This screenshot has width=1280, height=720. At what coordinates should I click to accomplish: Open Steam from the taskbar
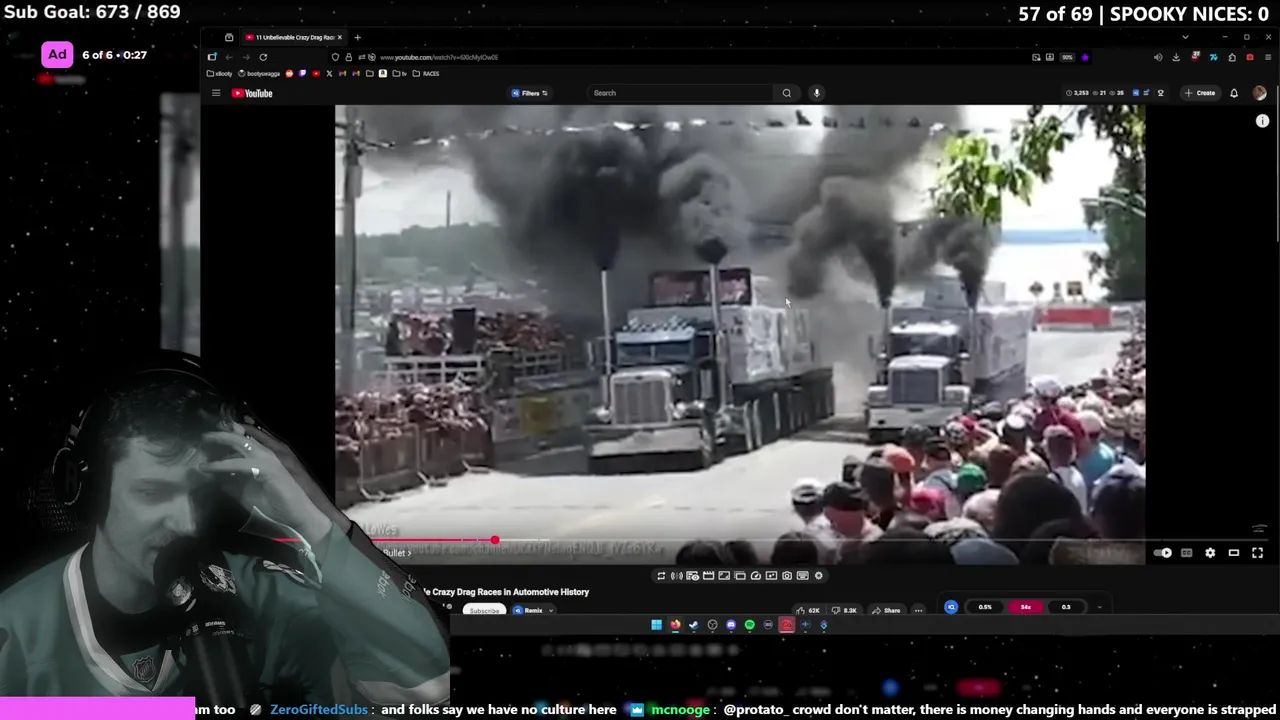(x=693, y=625)
